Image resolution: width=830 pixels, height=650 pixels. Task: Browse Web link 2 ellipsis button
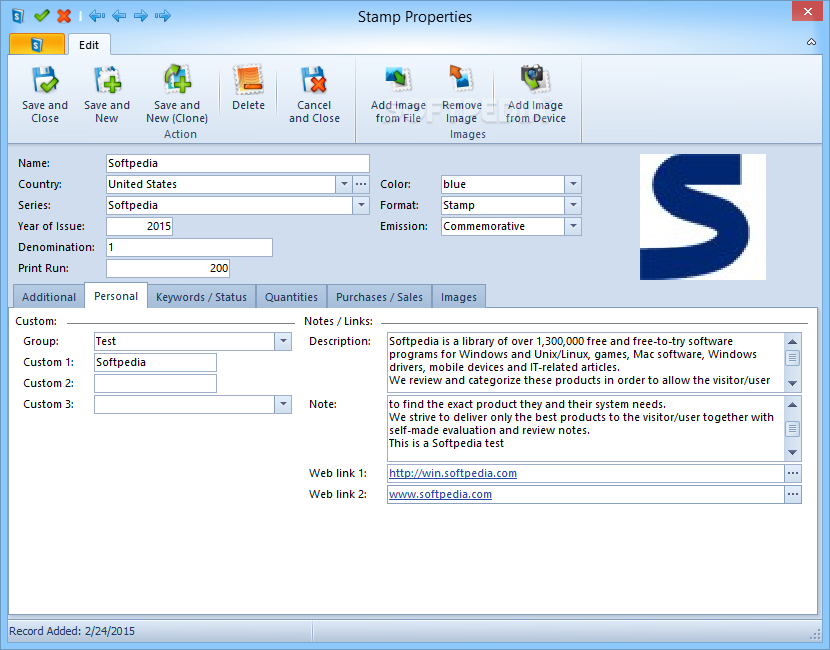pos(792,494)
